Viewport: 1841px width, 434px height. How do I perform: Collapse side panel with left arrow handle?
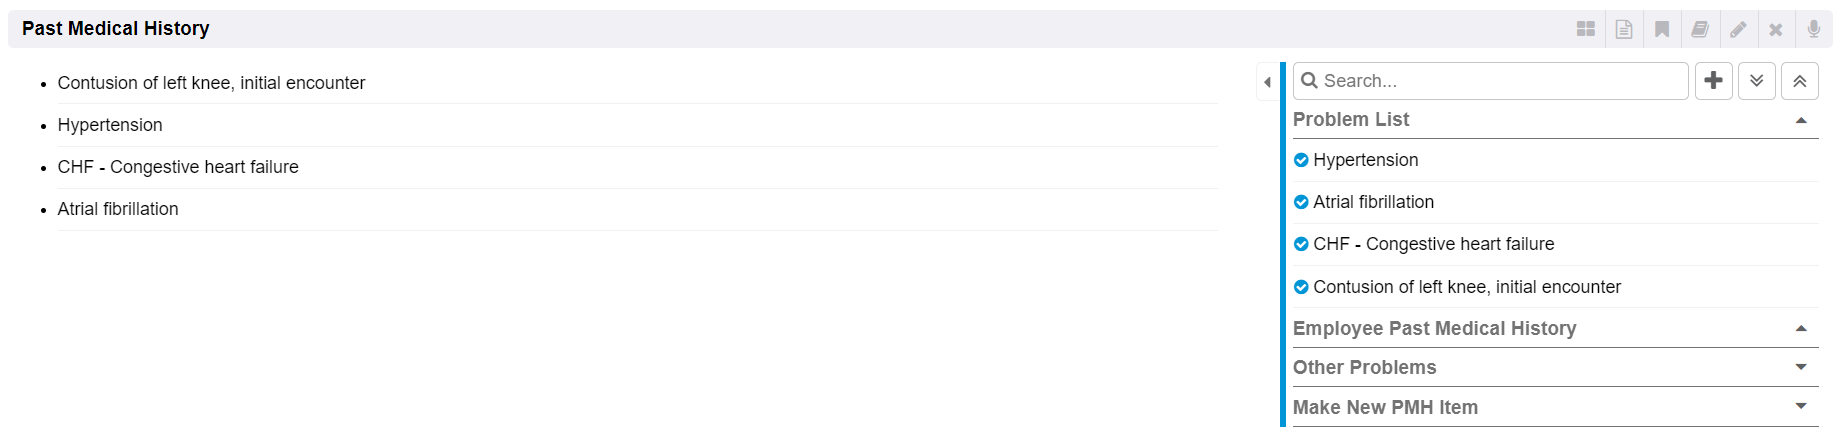(1267, 82)
